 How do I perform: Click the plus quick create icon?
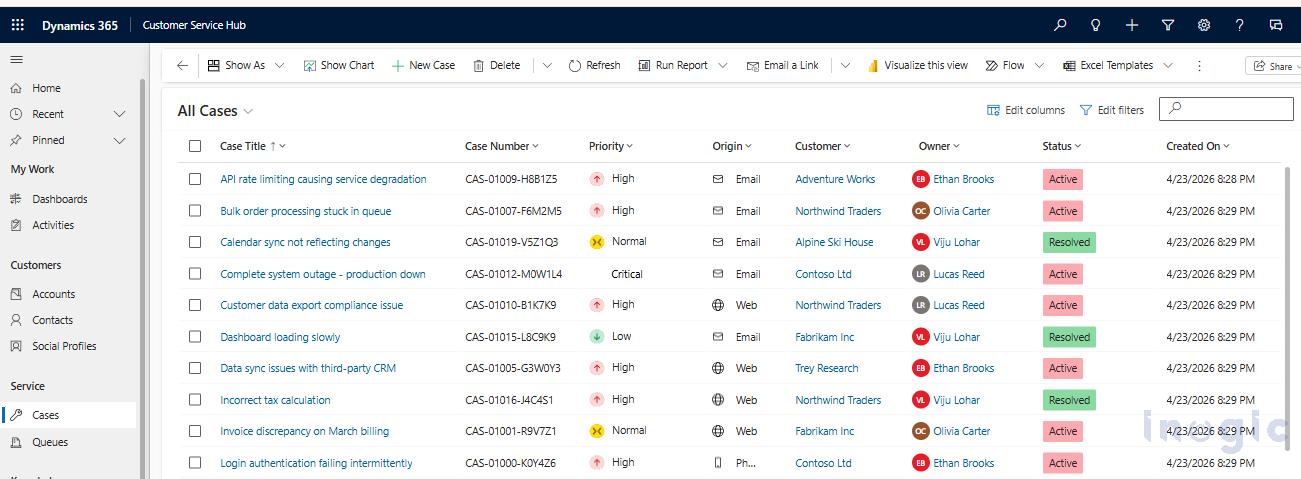(1132, 25)
